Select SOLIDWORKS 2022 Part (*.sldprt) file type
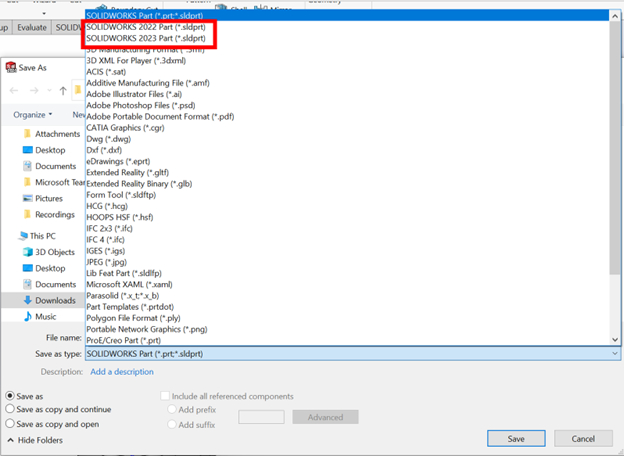This screenshot has width=624, height=456. pyautogui.click(x=347, y=27)
